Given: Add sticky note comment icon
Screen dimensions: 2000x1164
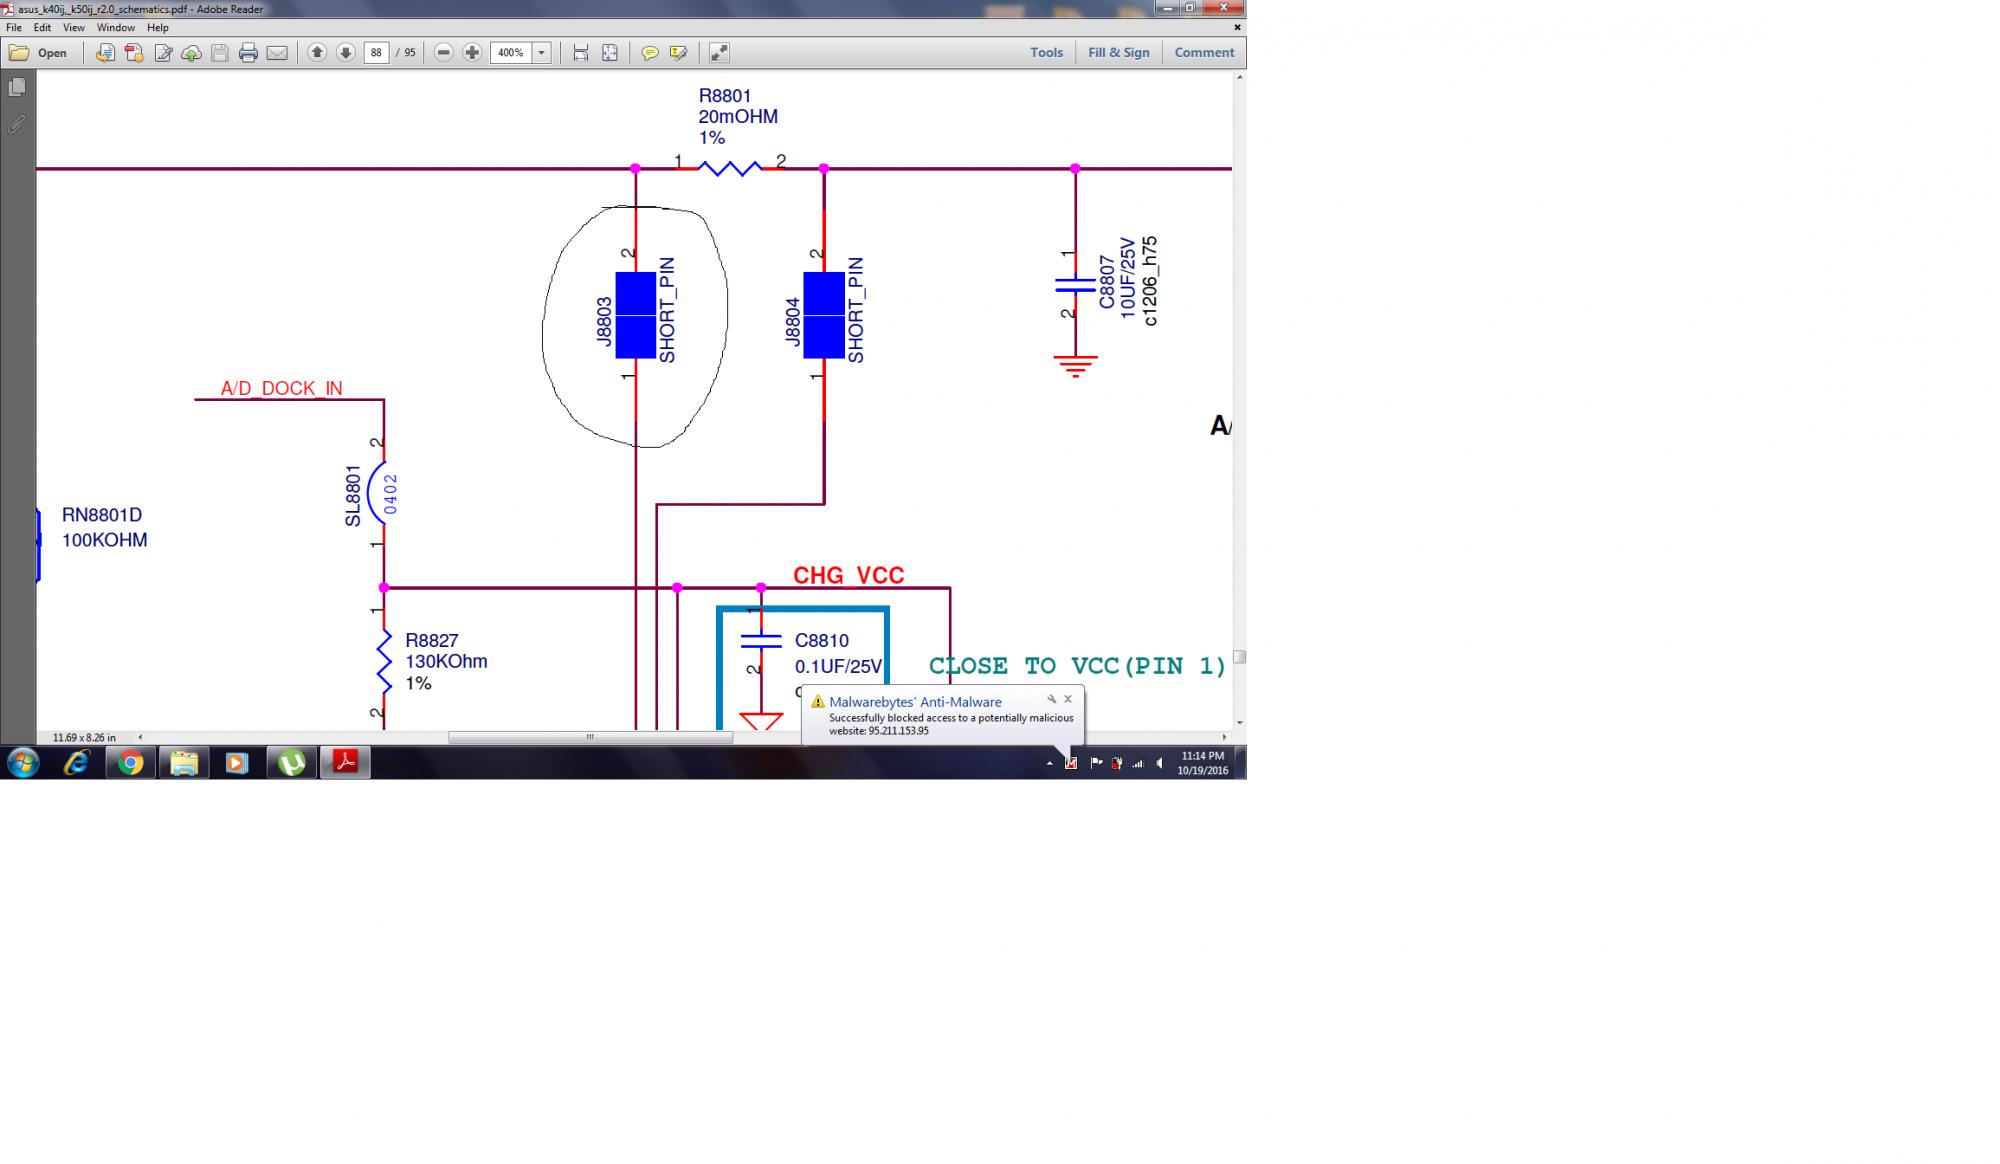Looking at the screenshot, I should pos(650,53).
